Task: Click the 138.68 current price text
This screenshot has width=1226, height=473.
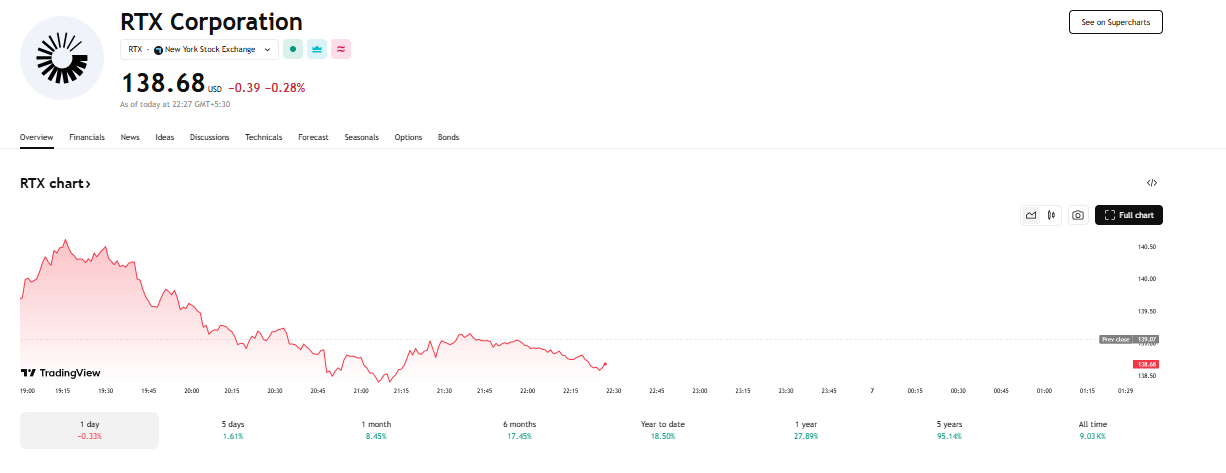Action: pyautogui.click(x=163, y=83)
